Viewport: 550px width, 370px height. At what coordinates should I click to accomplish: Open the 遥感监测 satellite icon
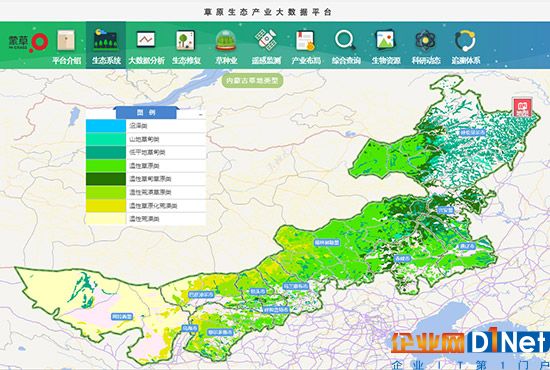click(266, 39)
